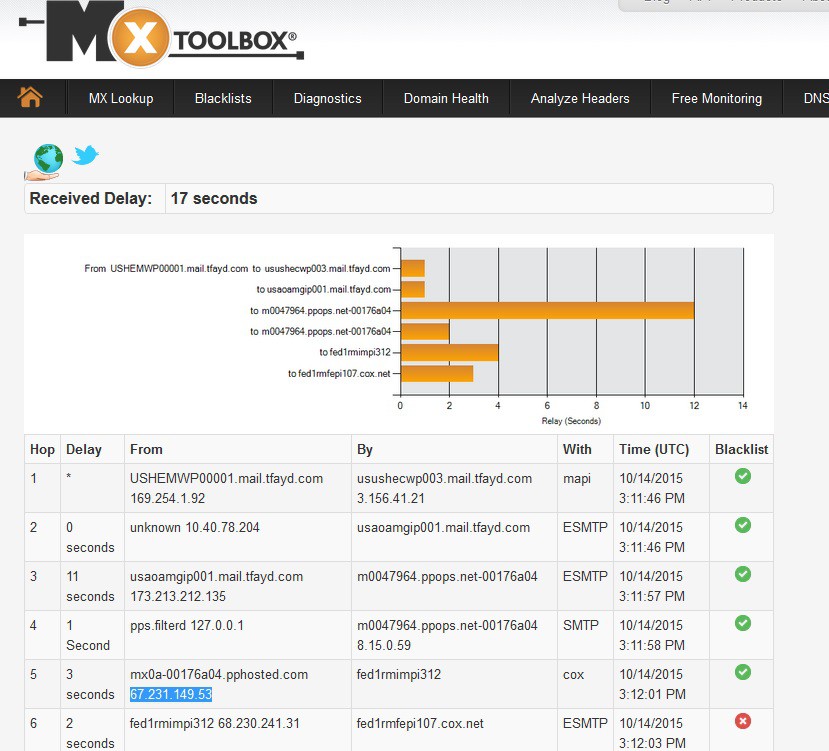Click mapi in the With column
The width and height of the screenshot is (829, 751).
point(576,479)
